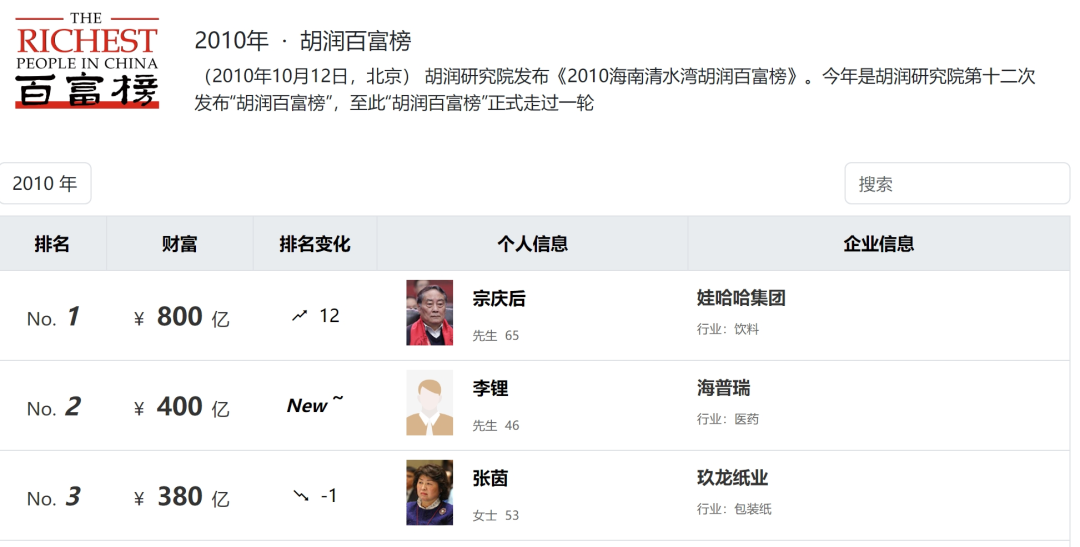Click the upward trend arrow icon for rank 1

click(x=299, y=316)
